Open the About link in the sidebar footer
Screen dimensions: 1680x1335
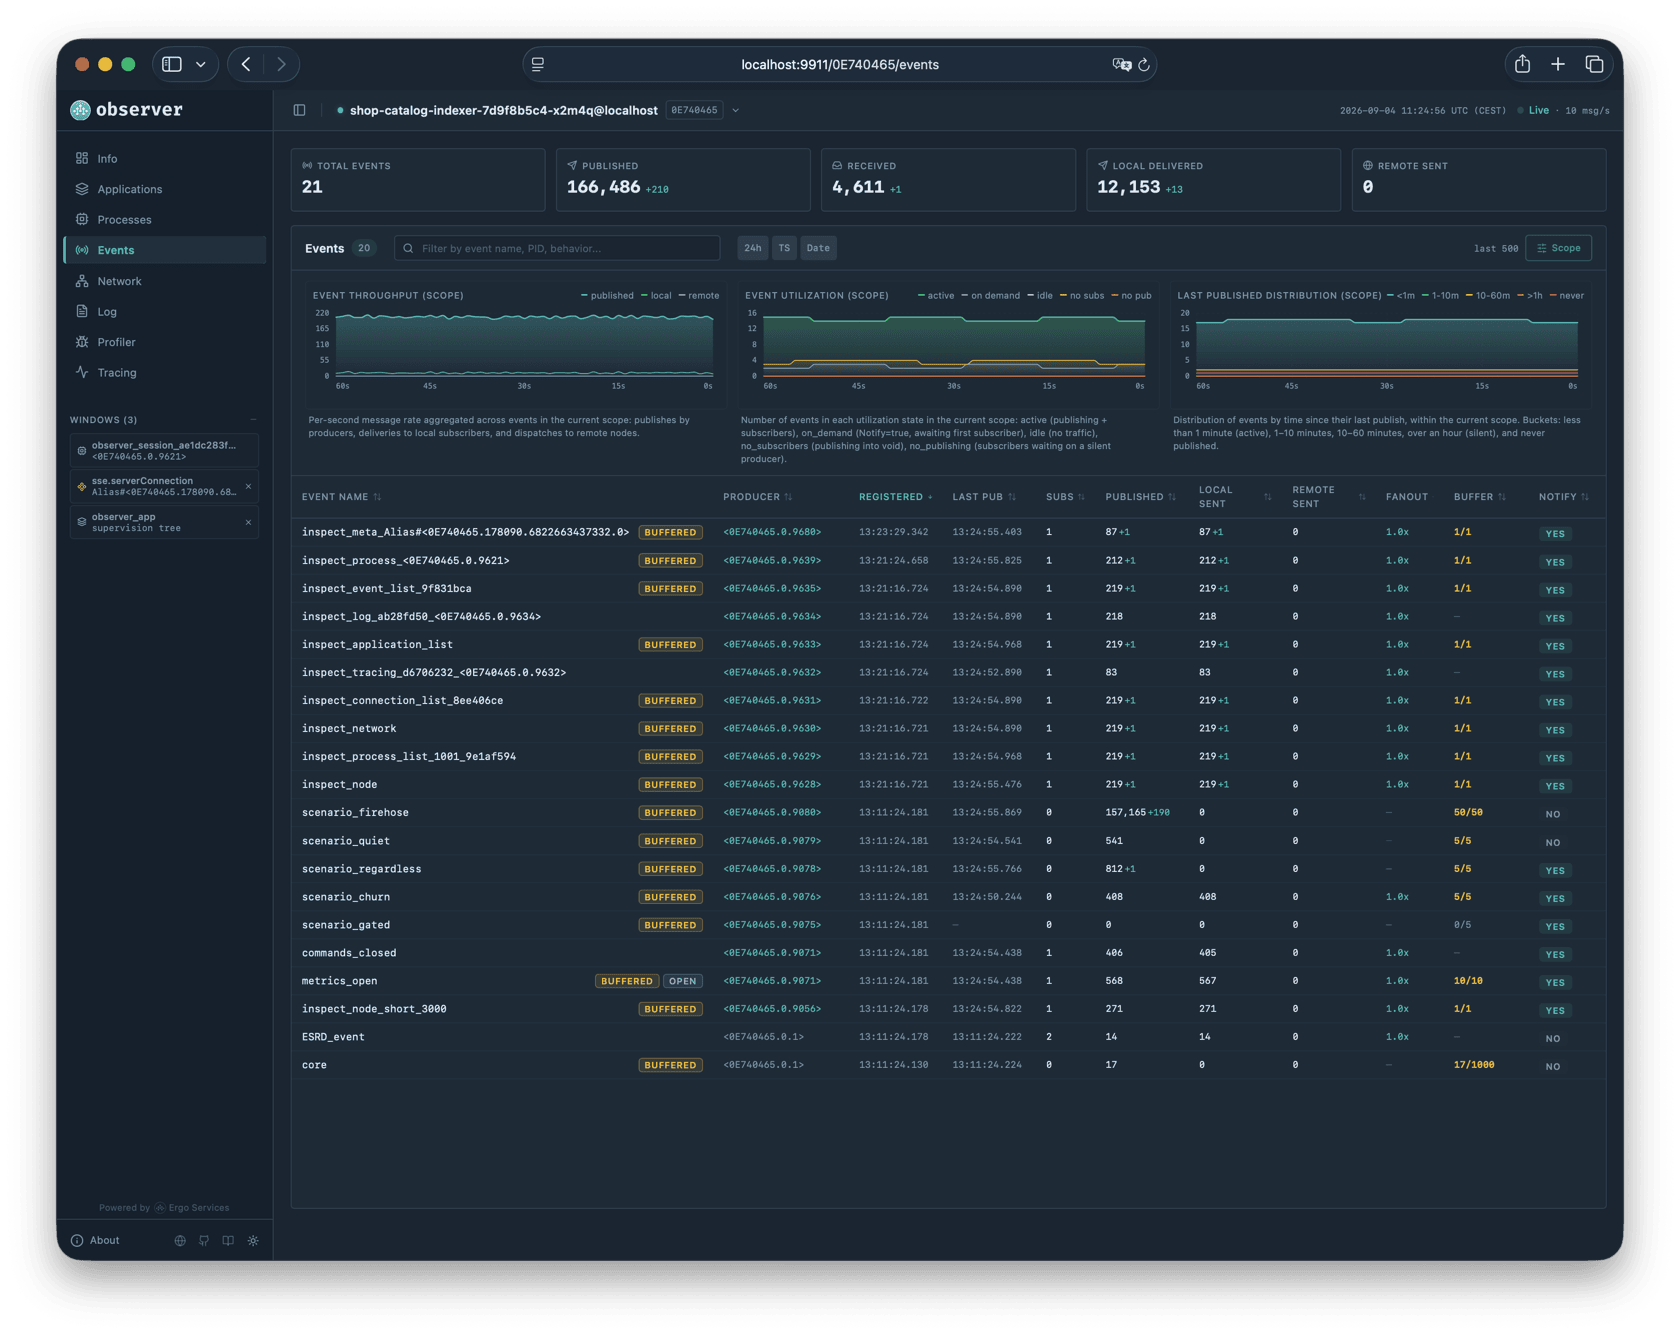(96, 1240)
